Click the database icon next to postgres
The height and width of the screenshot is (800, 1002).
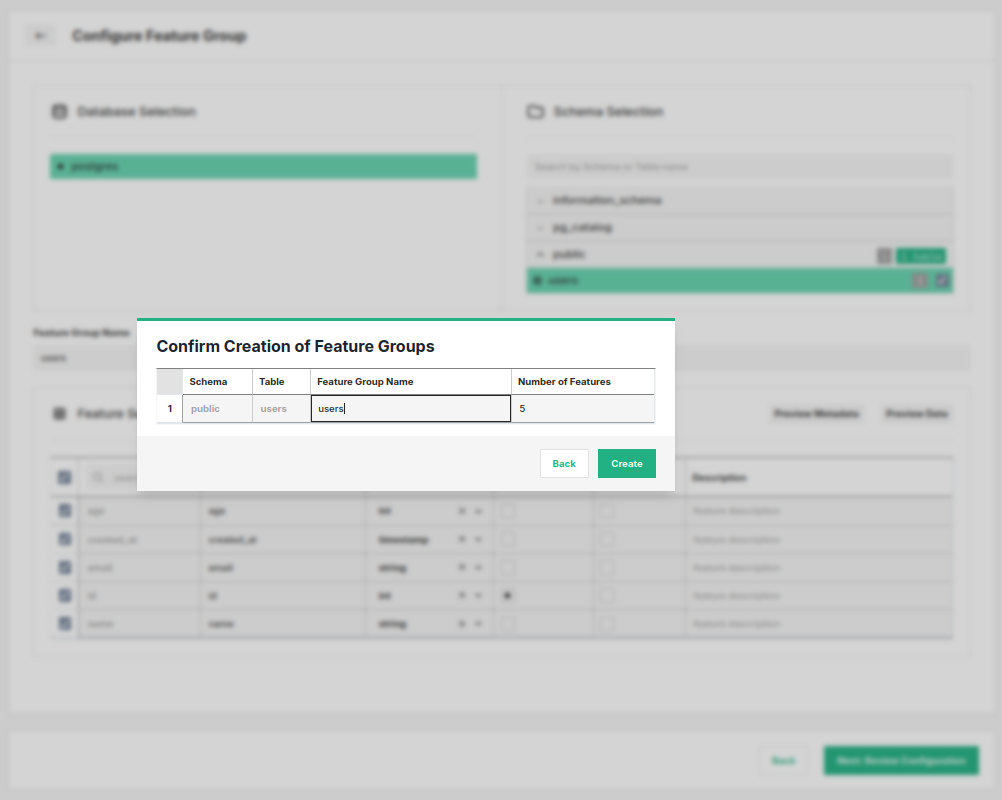(x=60, y=166)
